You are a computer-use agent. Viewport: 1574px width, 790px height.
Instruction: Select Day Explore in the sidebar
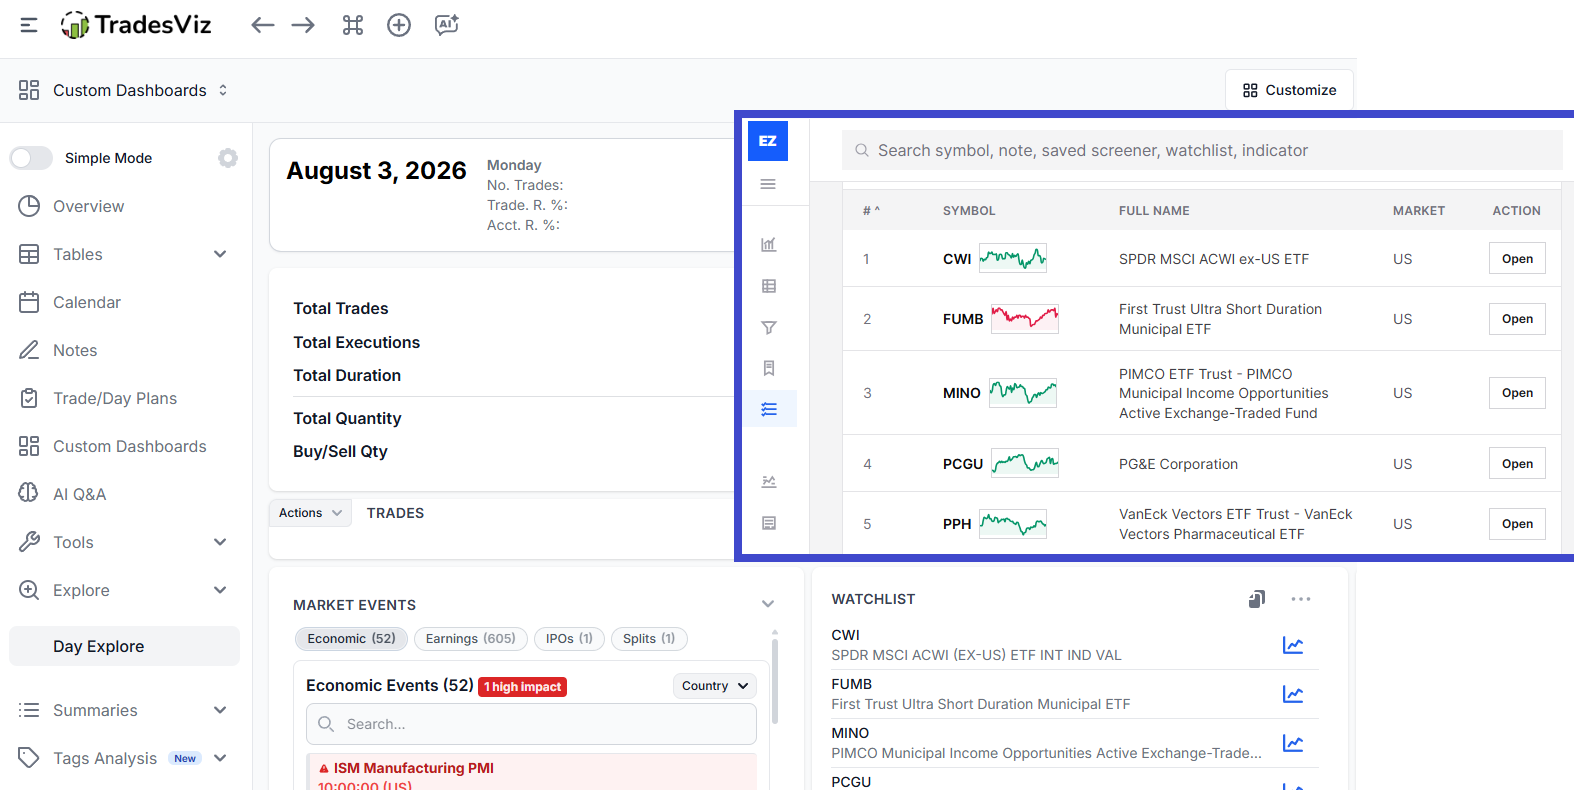[124, 646]
